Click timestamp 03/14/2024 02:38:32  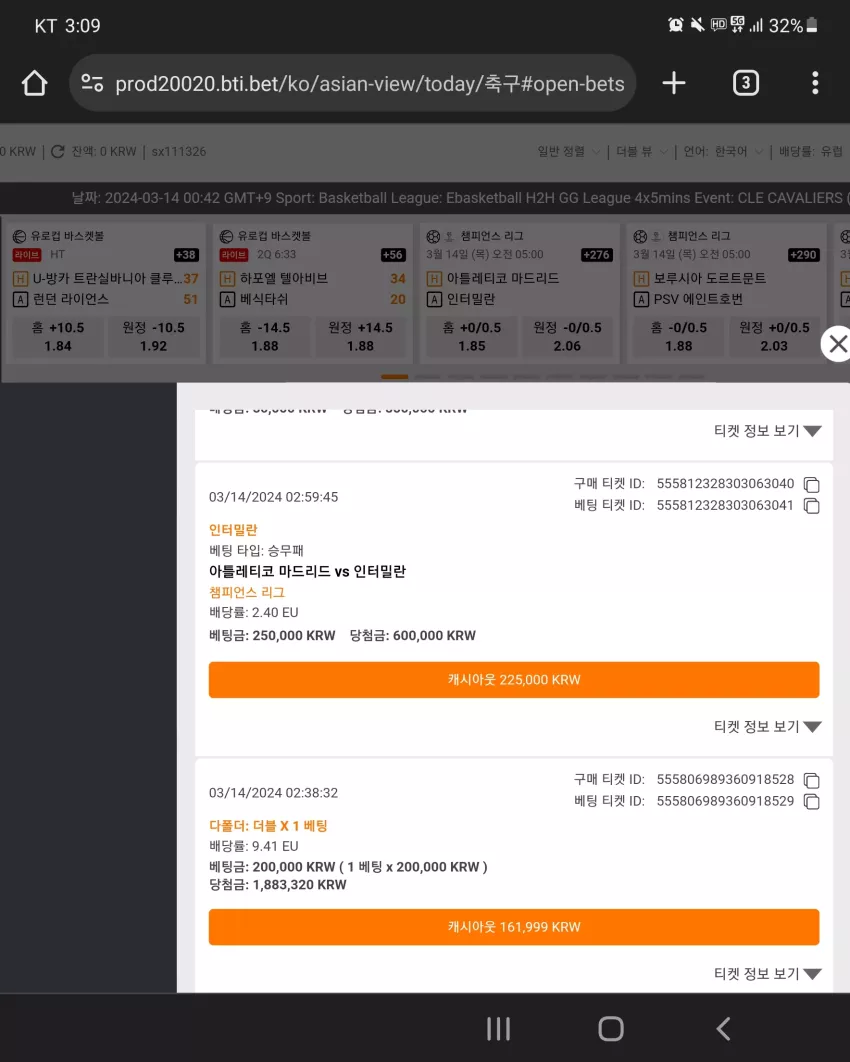[273, 793]
